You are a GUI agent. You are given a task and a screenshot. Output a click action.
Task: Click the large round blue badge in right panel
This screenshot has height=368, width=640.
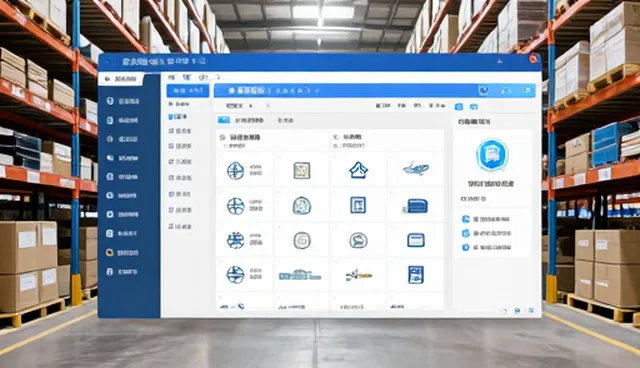tap(492, 155)
